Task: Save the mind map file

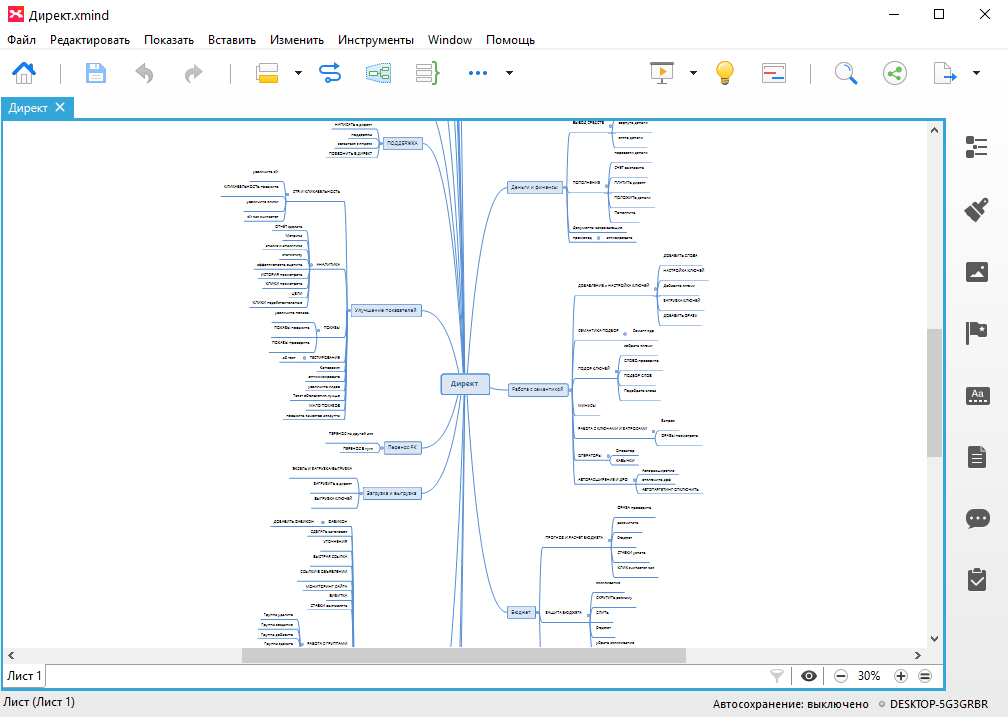Action: (96, 73)
